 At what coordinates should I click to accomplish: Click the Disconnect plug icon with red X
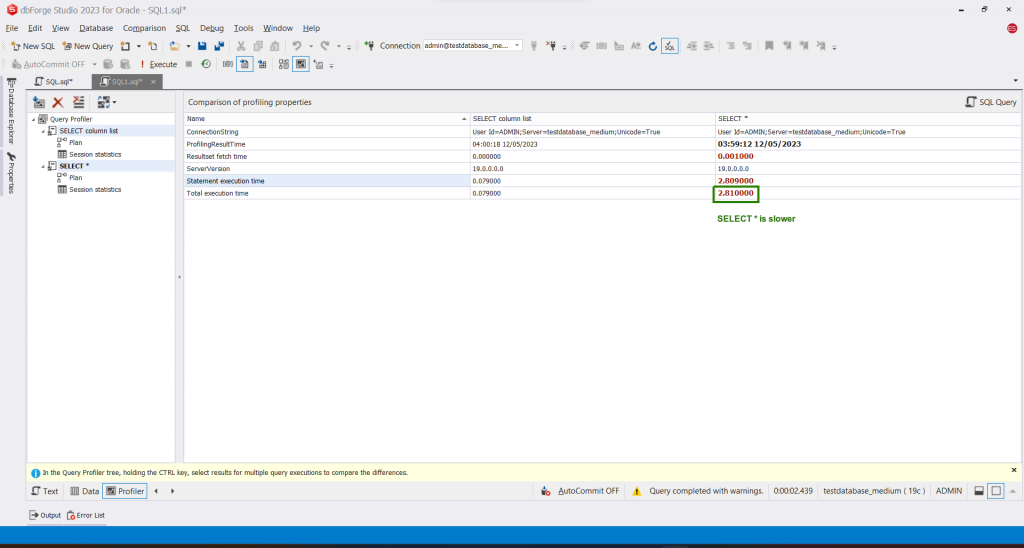[551, 46]
